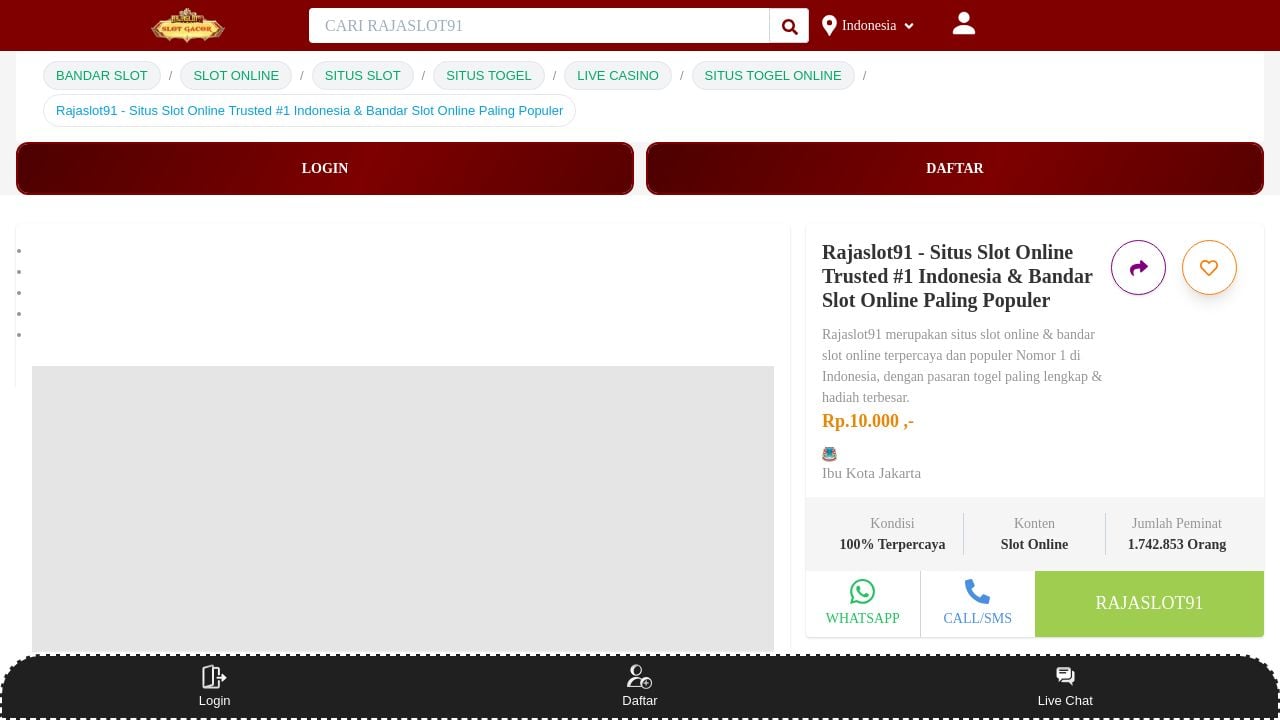Contact via CALL/SMS button
The image size is (1280, 720).
(978, 603)
